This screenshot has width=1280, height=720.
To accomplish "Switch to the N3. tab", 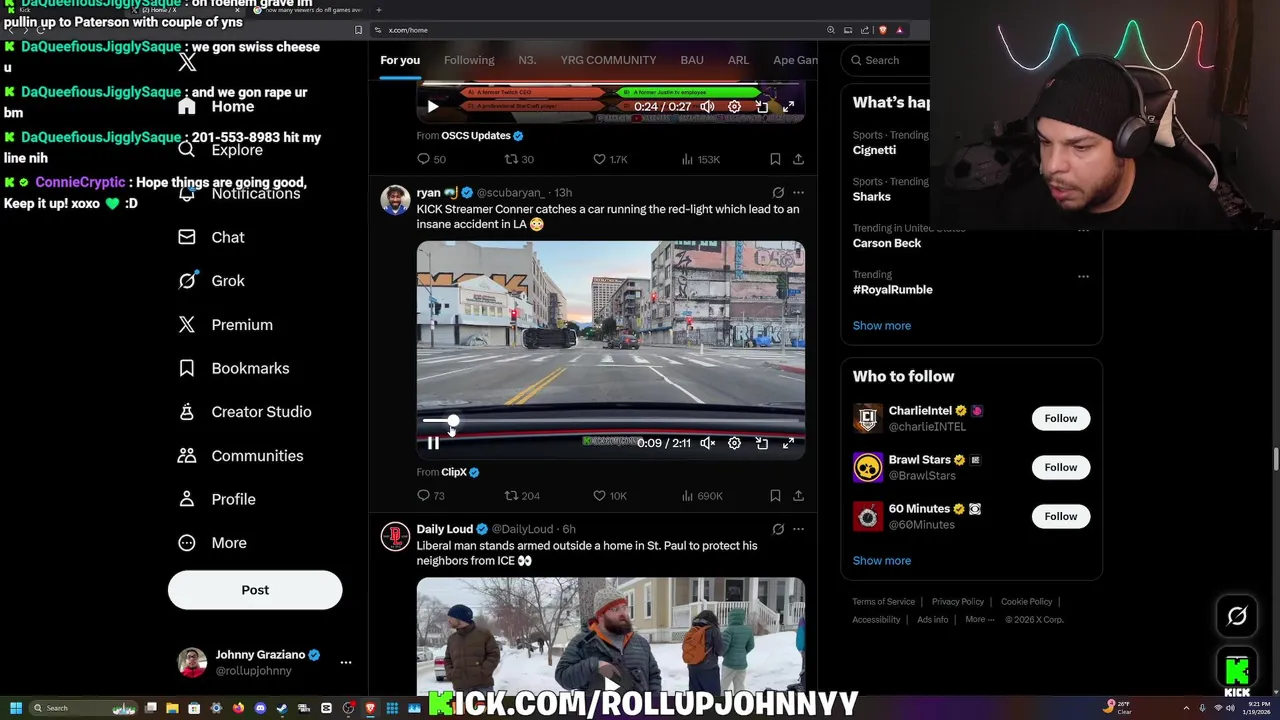I will point(527,60).
